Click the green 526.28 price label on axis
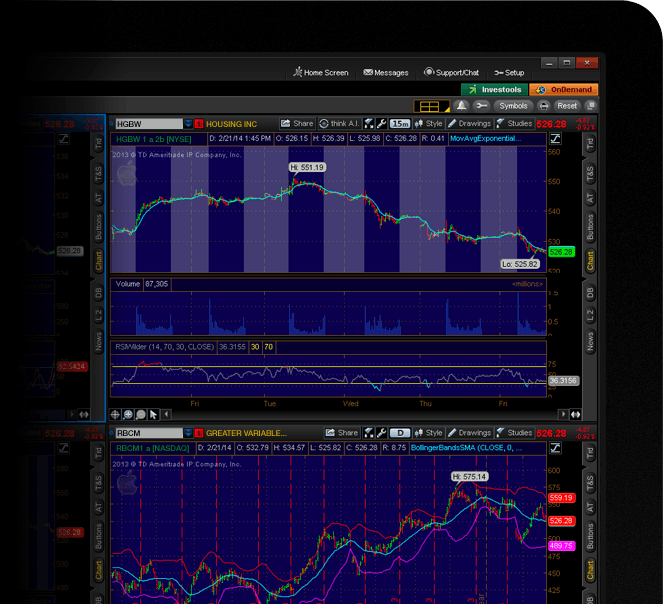 click(x=561, y=252)
